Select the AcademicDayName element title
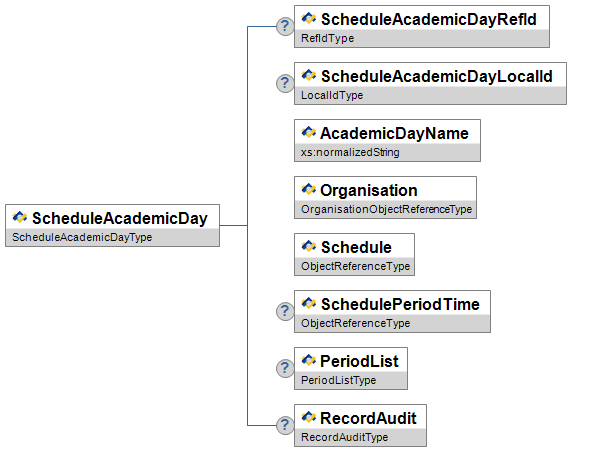Viewport: 589px width, 451px height. coord(394,133)
